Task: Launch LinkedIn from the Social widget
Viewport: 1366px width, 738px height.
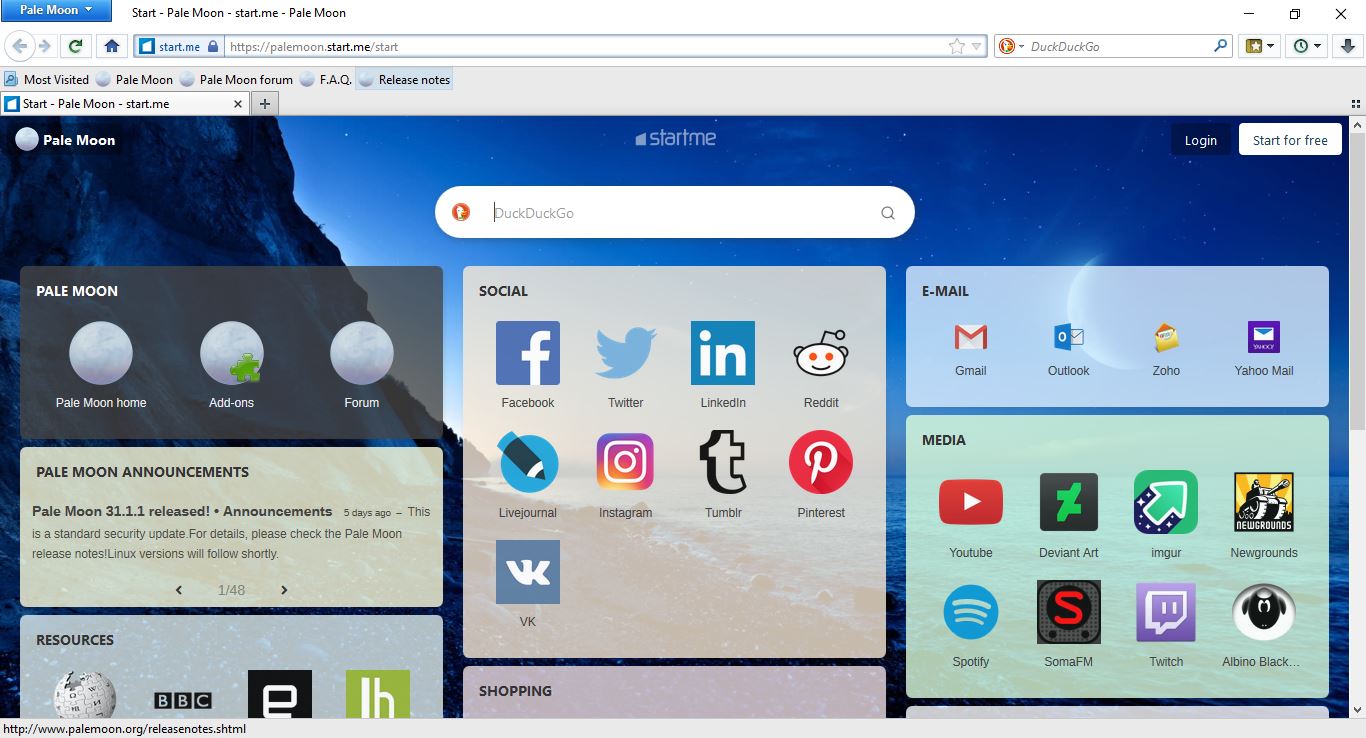Action: [723, 353]
